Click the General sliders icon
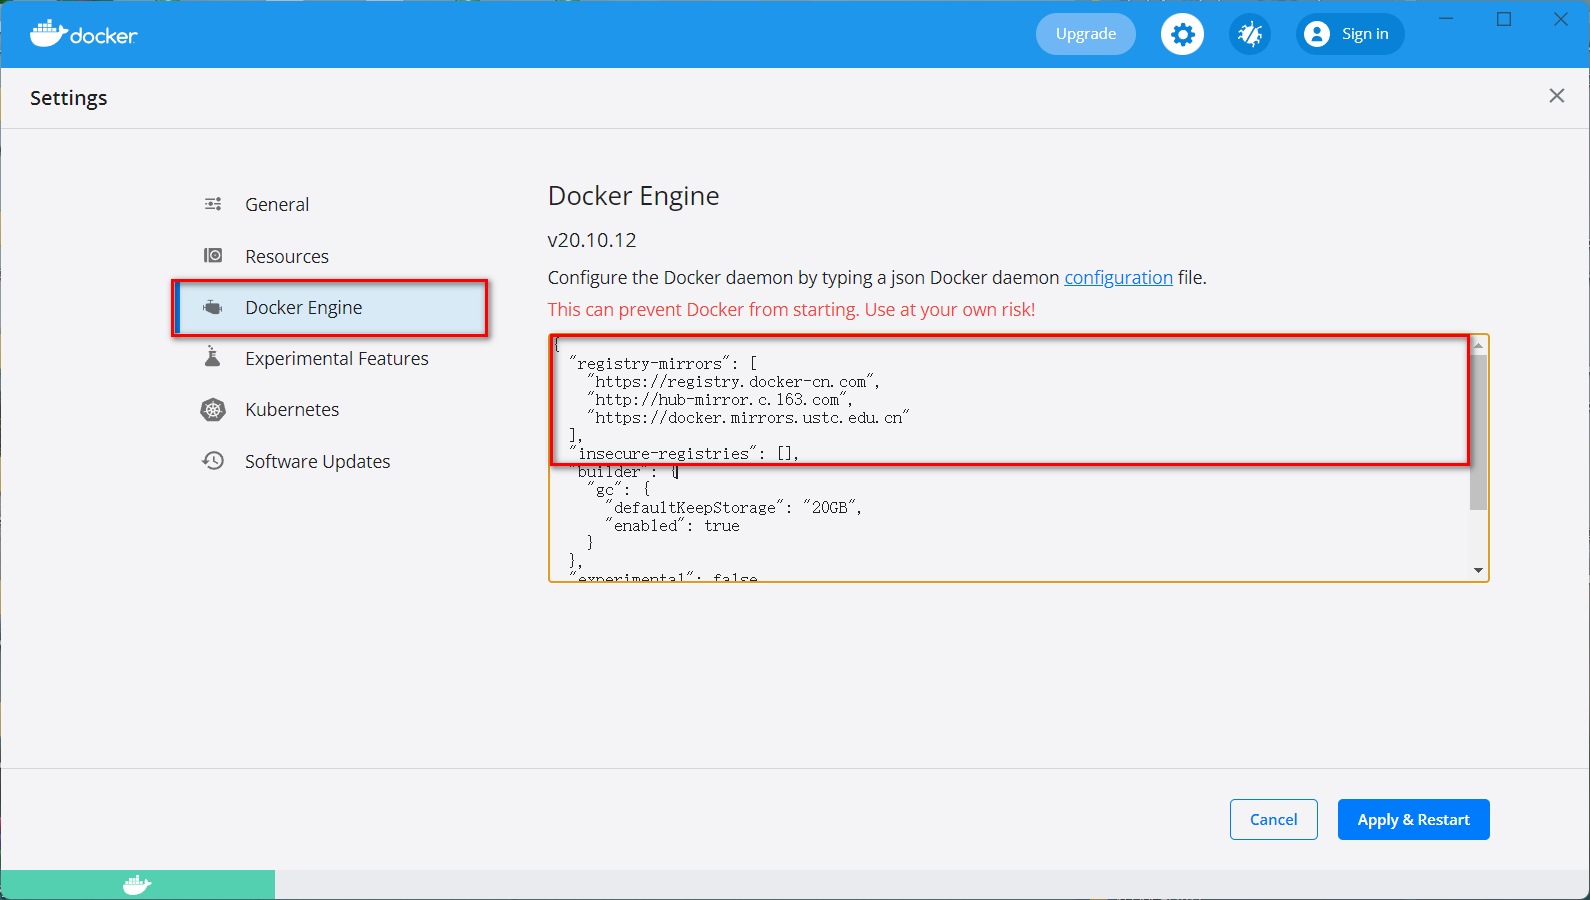1590x900 pixels. [x=213, y=204]
